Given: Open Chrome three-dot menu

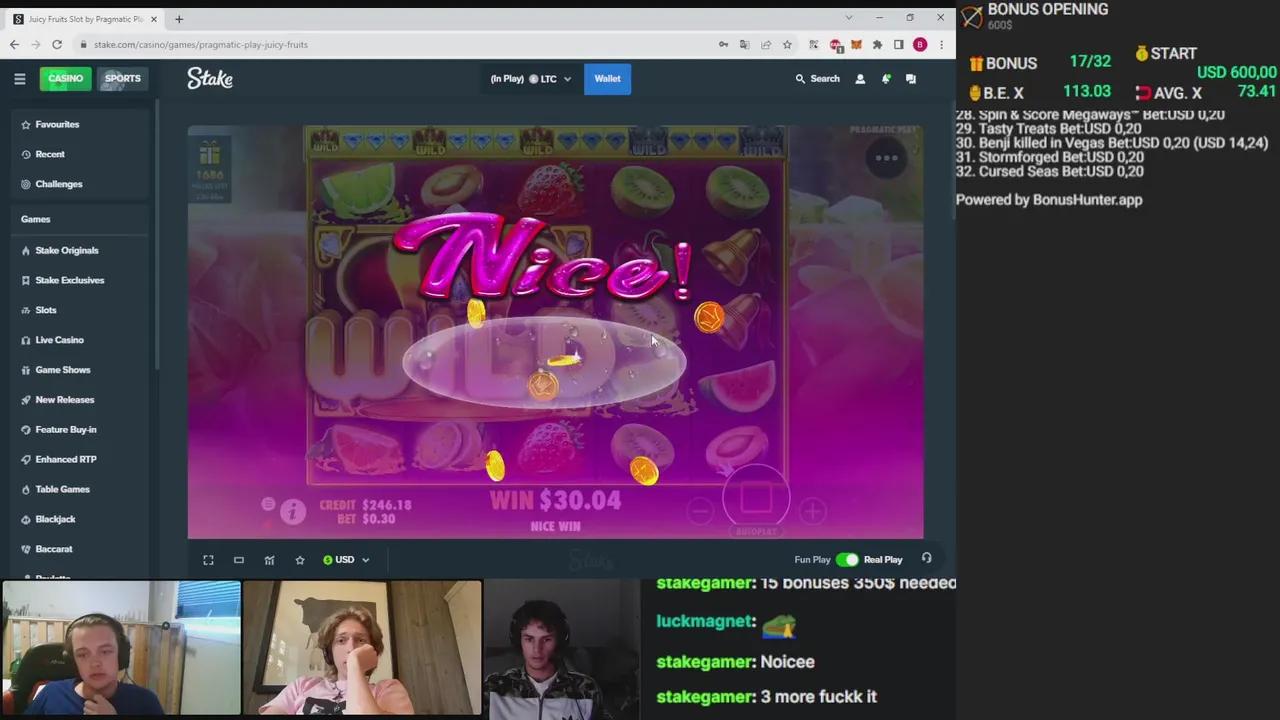Looking at the screenshot, I should (941, 44).
